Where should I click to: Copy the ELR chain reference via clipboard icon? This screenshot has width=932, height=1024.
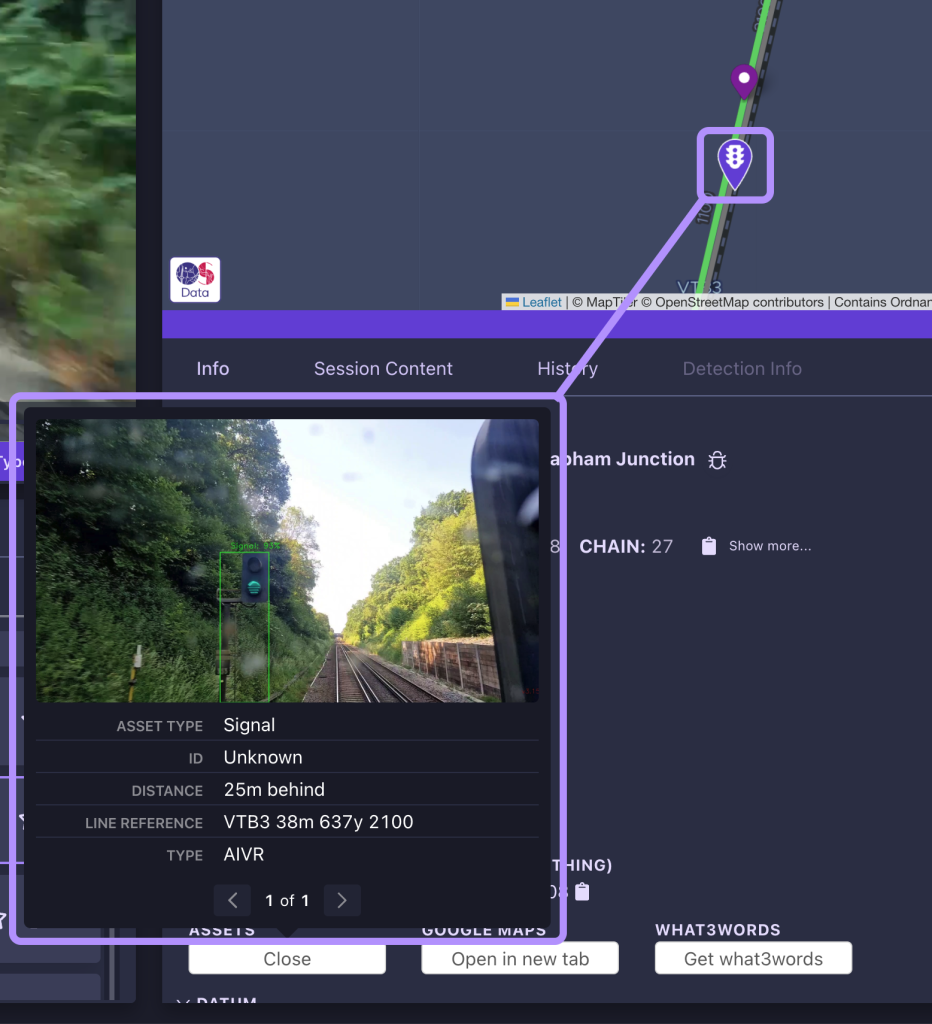point(709,546)
